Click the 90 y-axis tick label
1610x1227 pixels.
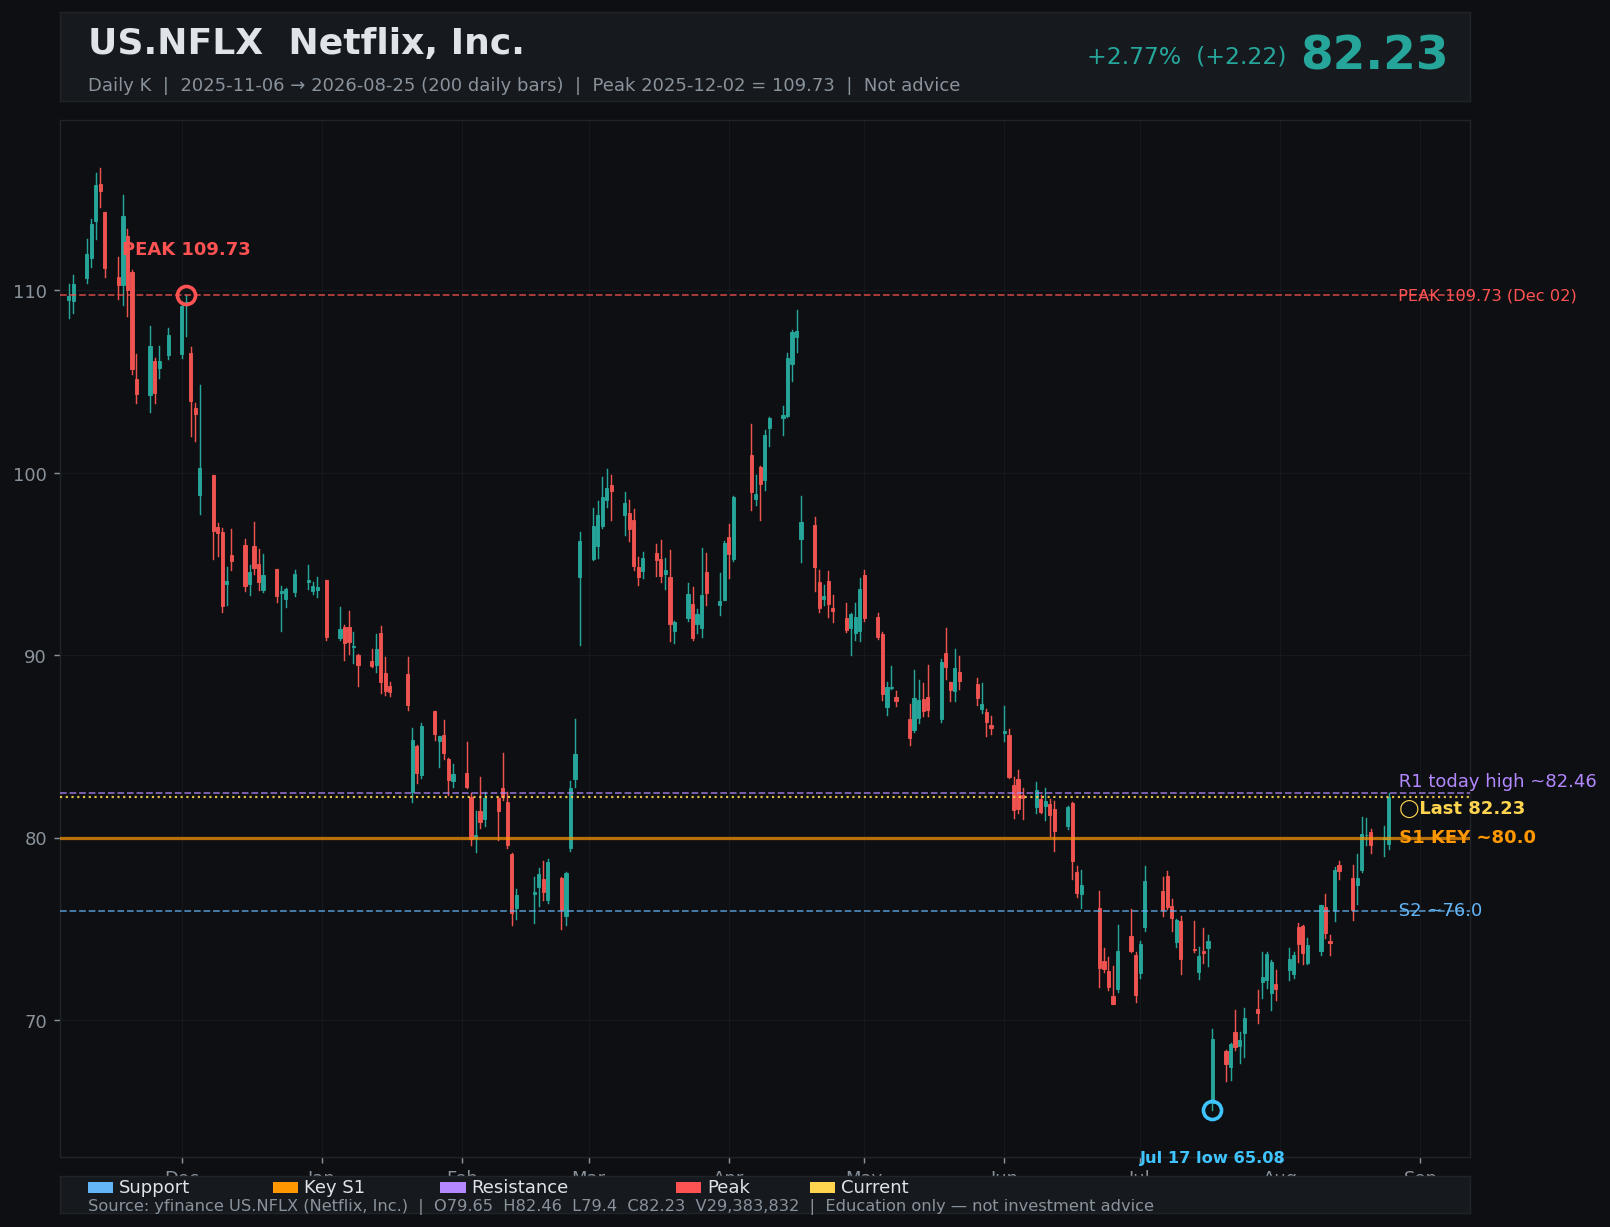pyautogui.click(x=35, y=656)
